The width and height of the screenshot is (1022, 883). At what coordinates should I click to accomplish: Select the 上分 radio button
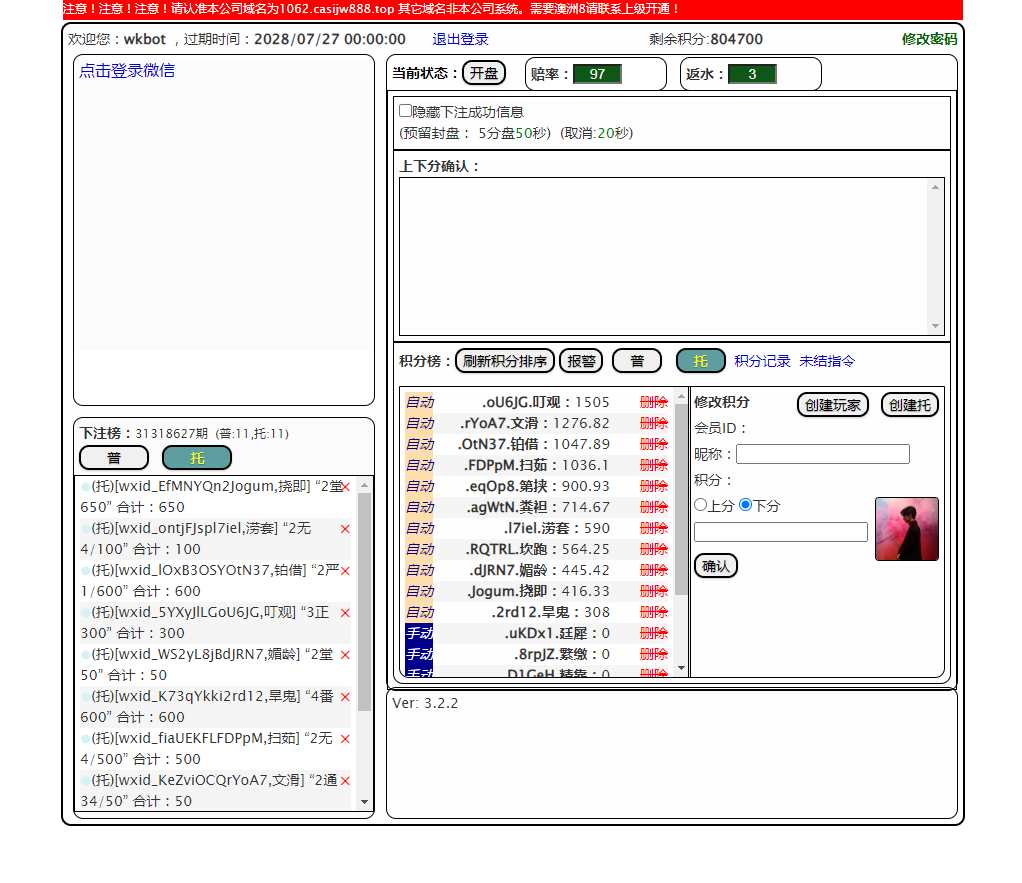coord(700,505)
